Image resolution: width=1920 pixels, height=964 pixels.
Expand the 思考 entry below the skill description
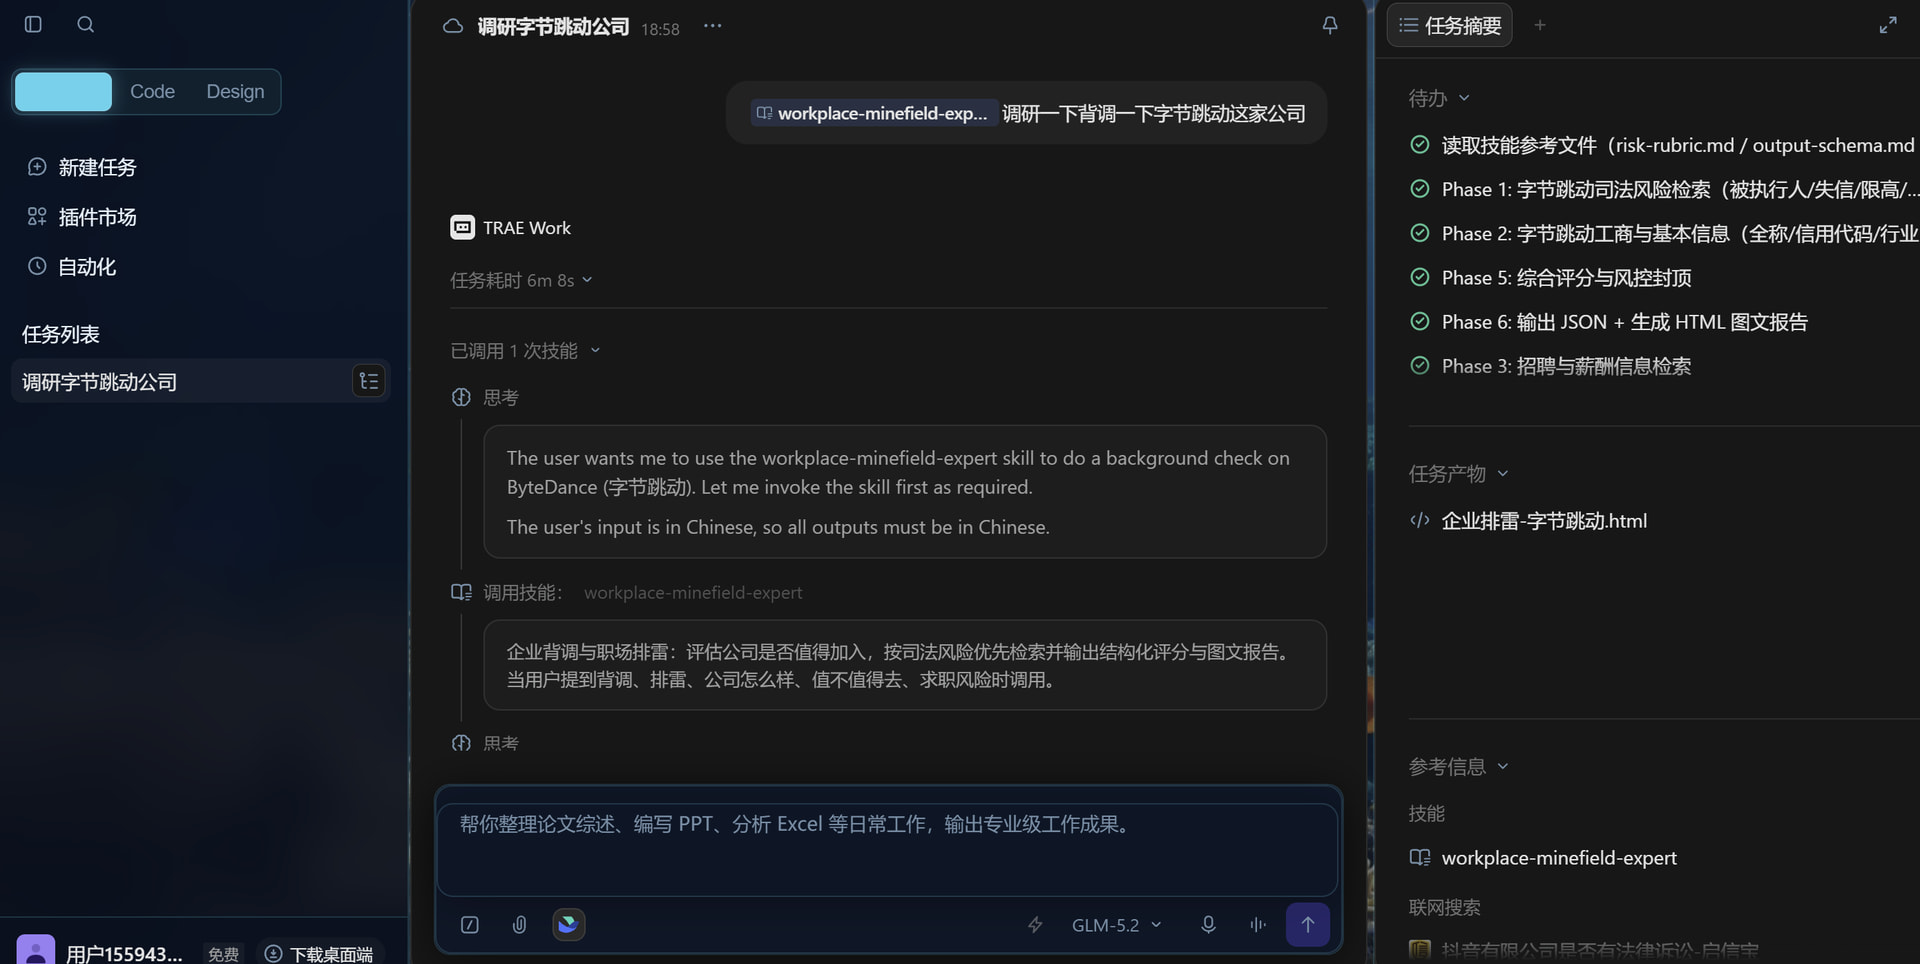click(485, 743)
